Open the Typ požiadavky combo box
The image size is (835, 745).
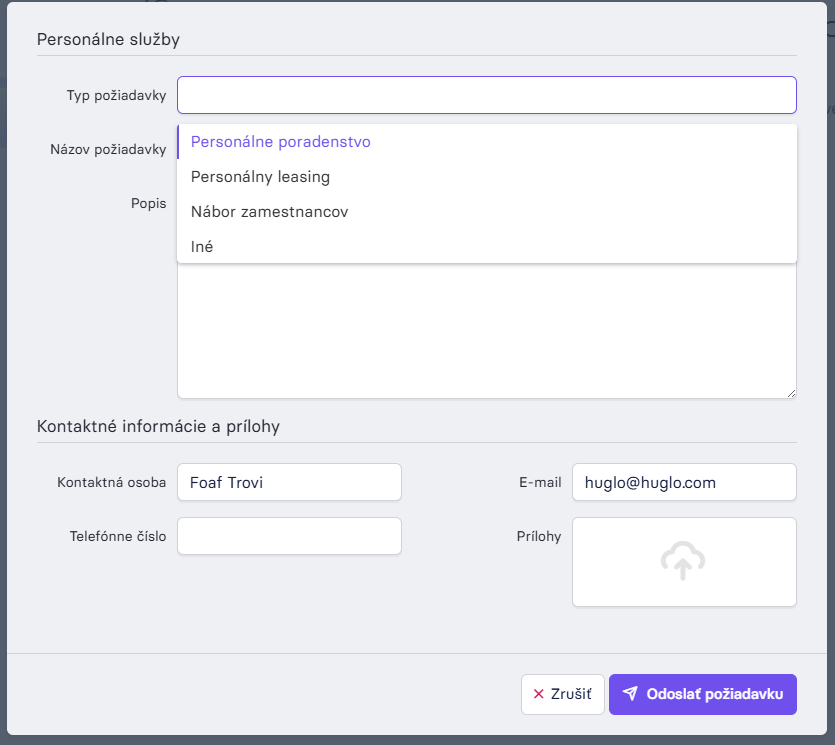pos(487,95)
